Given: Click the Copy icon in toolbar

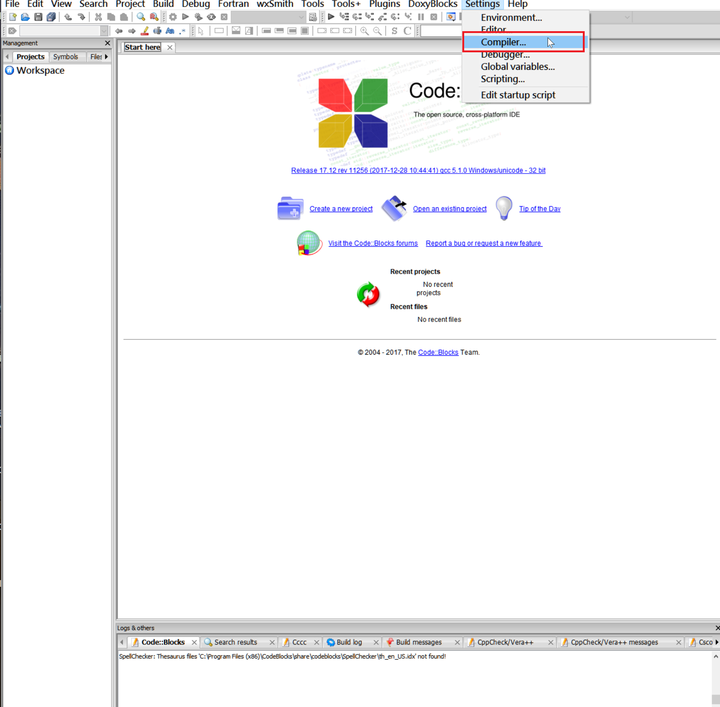Looking at the screenshot, I should click(x=111, y=17).
